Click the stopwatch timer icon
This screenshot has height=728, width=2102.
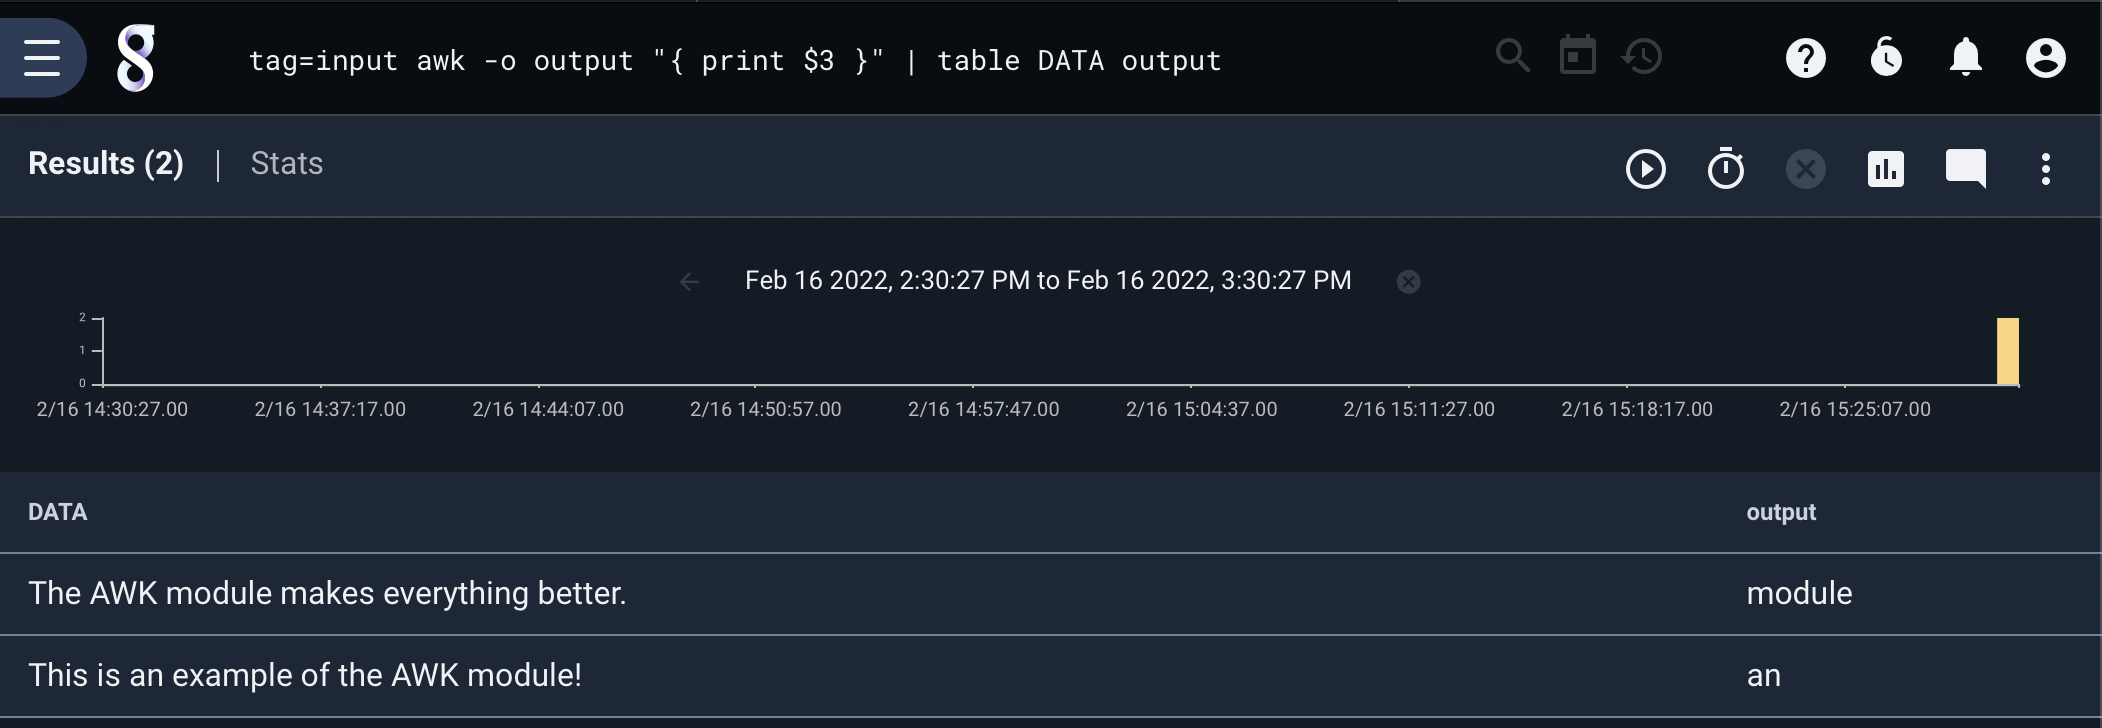click(1725, 169)
